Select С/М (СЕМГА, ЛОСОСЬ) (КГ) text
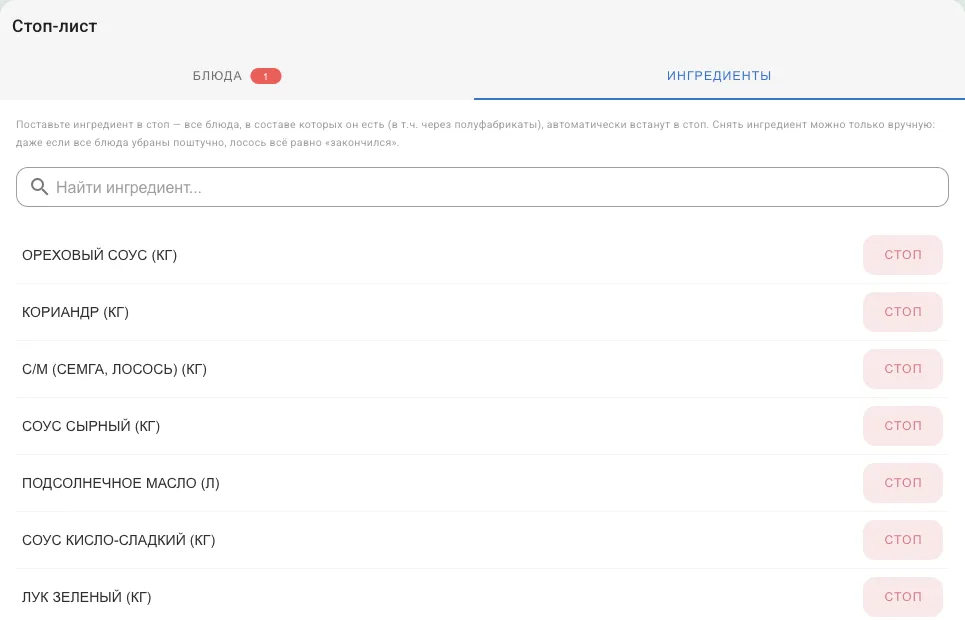 click(114, 369)
